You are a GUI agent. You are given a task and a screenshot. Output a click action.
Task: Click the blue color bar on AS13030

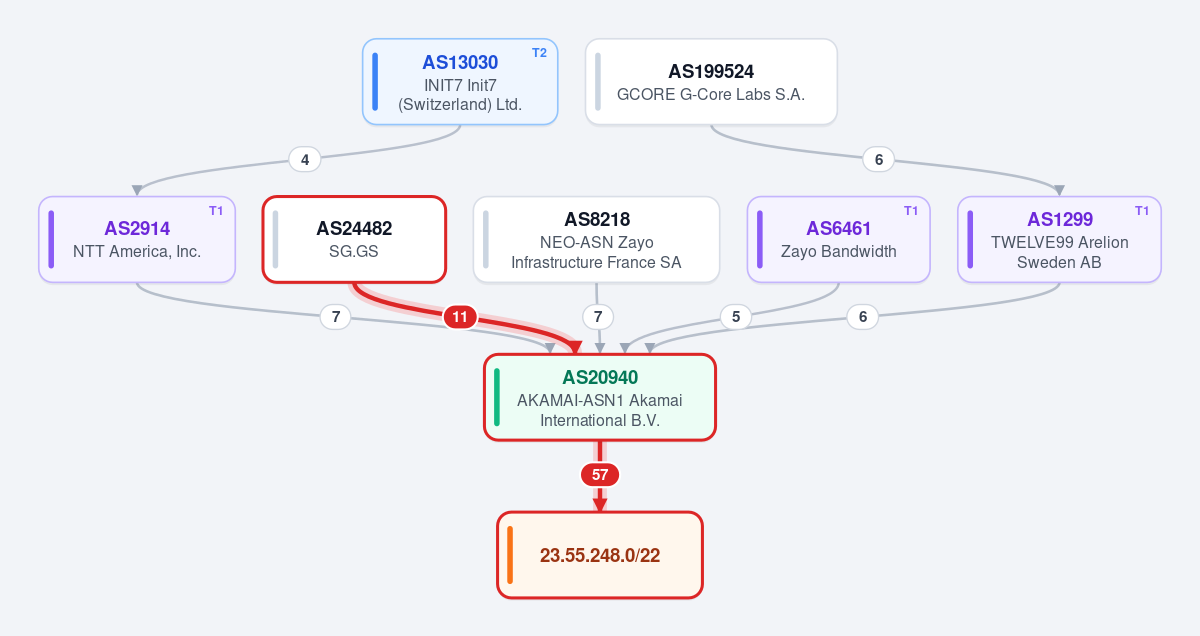point(375,82)
